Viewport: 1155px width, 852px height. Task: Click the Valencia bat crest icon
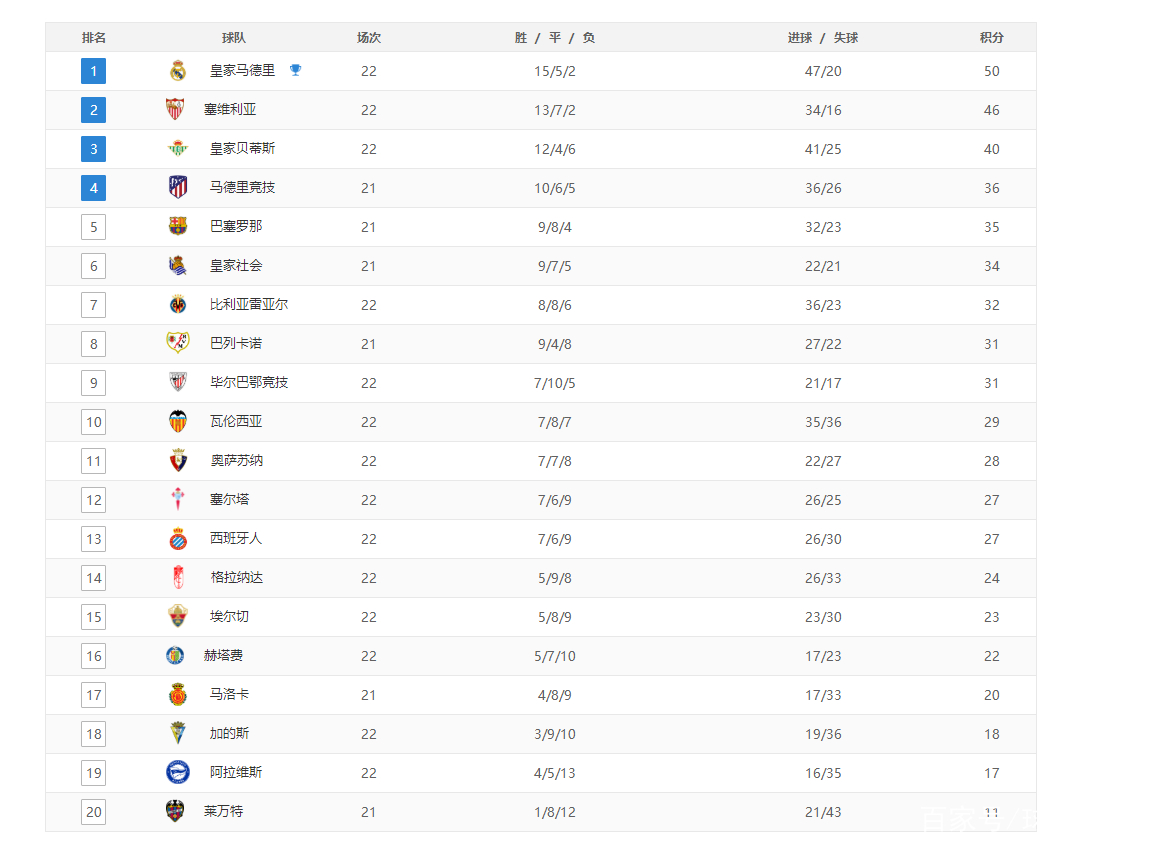tap(178, 421)
